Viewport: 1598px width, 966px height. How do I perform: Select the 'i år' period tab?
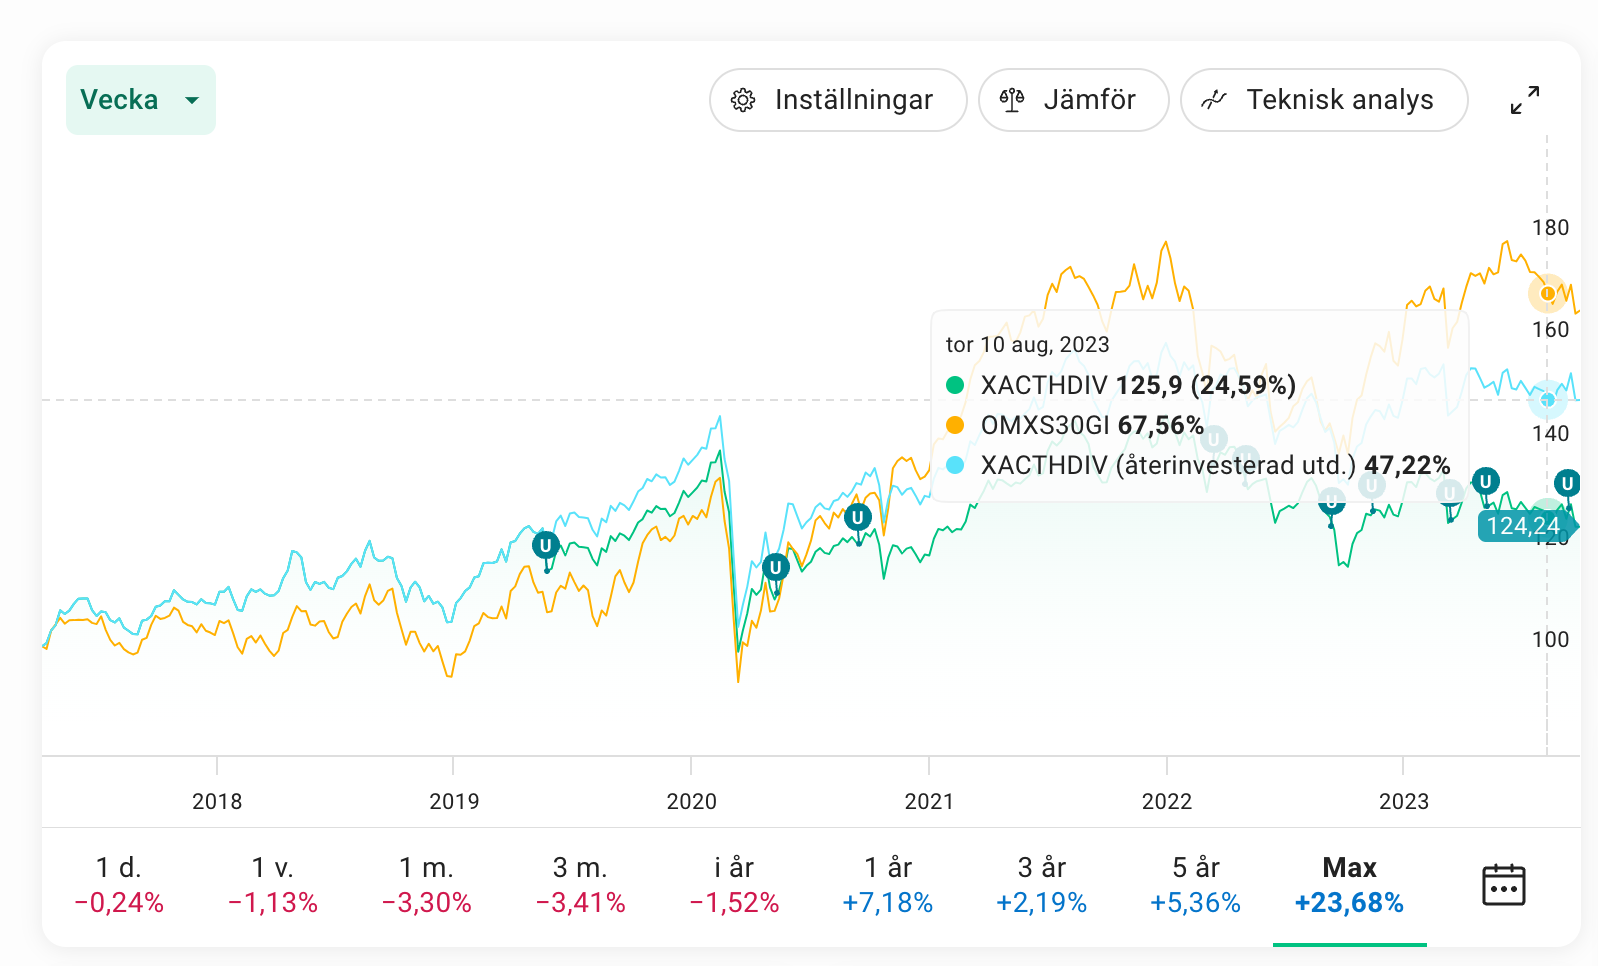[734, 885]
